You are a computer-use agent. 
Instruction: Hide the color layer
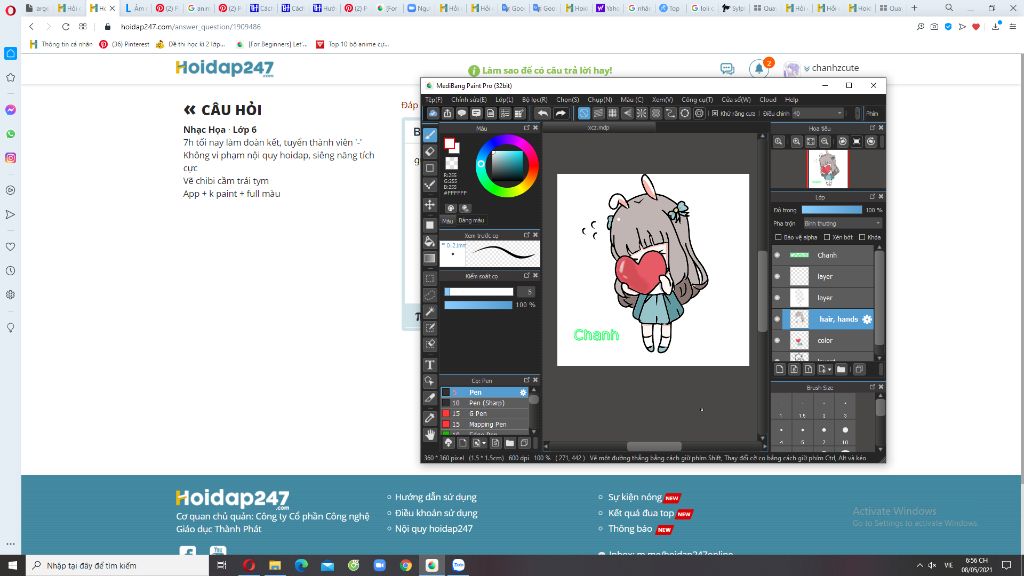[x=777, y=340]
